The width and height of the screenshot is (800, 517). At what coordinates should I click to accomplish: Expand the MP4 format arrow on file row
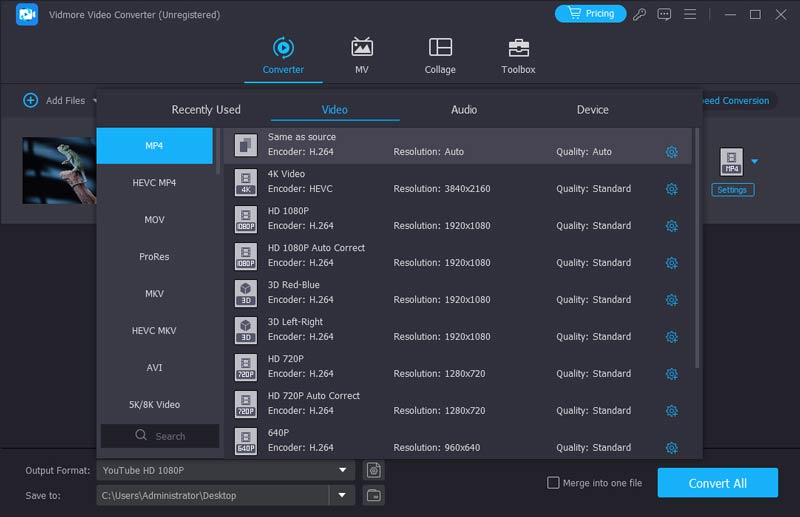[755, 161]
